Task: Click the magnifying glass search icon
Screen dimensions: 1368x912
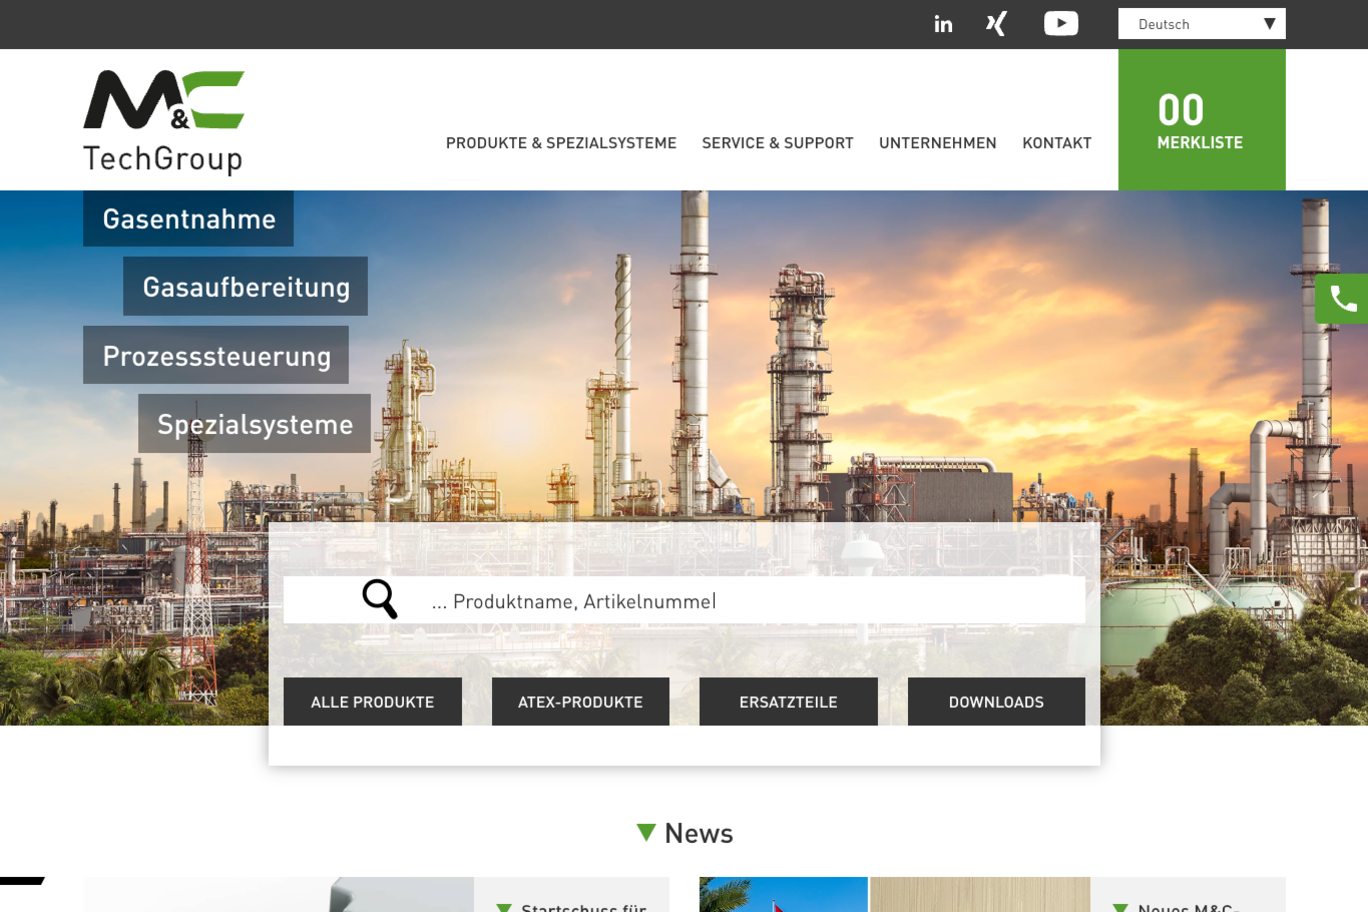Action: coord(380,600)
